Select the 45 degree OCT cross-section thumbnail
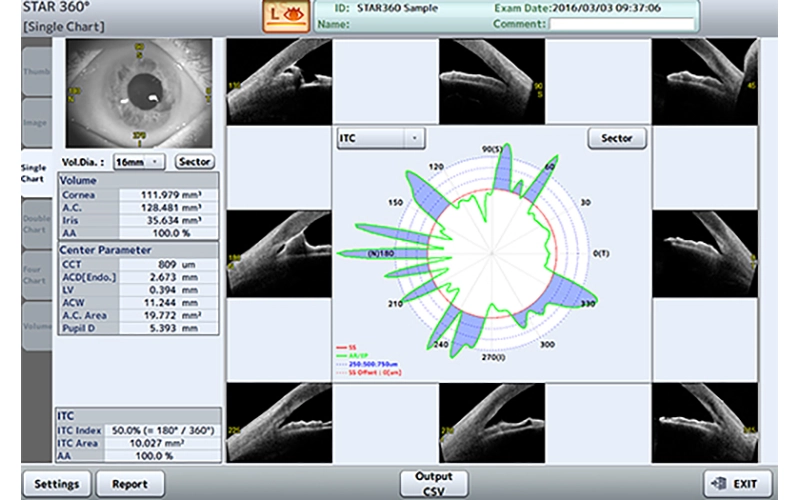 (705, 82)
